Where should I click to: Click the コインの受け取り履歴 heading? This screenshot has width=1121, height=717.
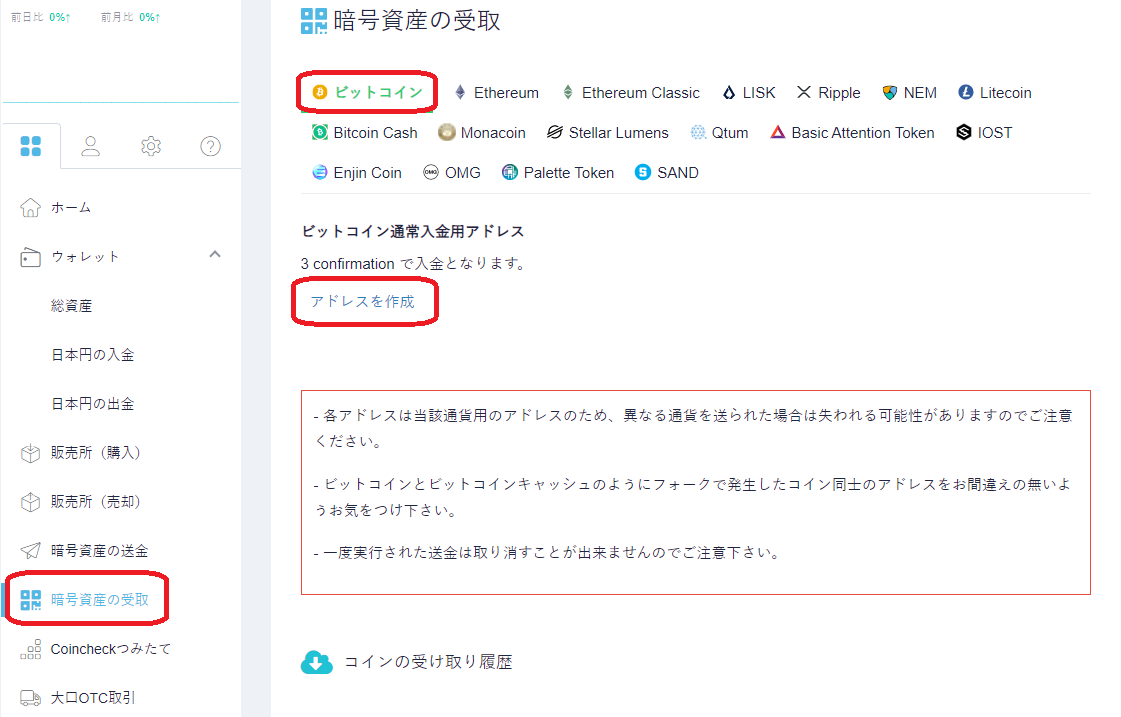pyautogui.click(x=428, y=662)
